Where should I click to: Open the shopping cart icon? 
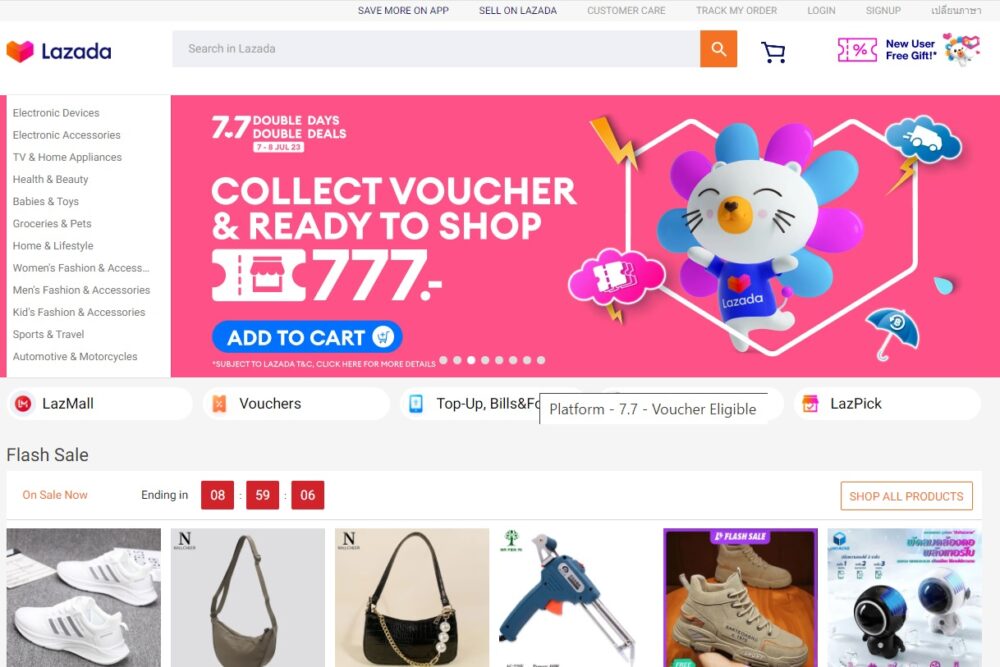pos(774,52)
